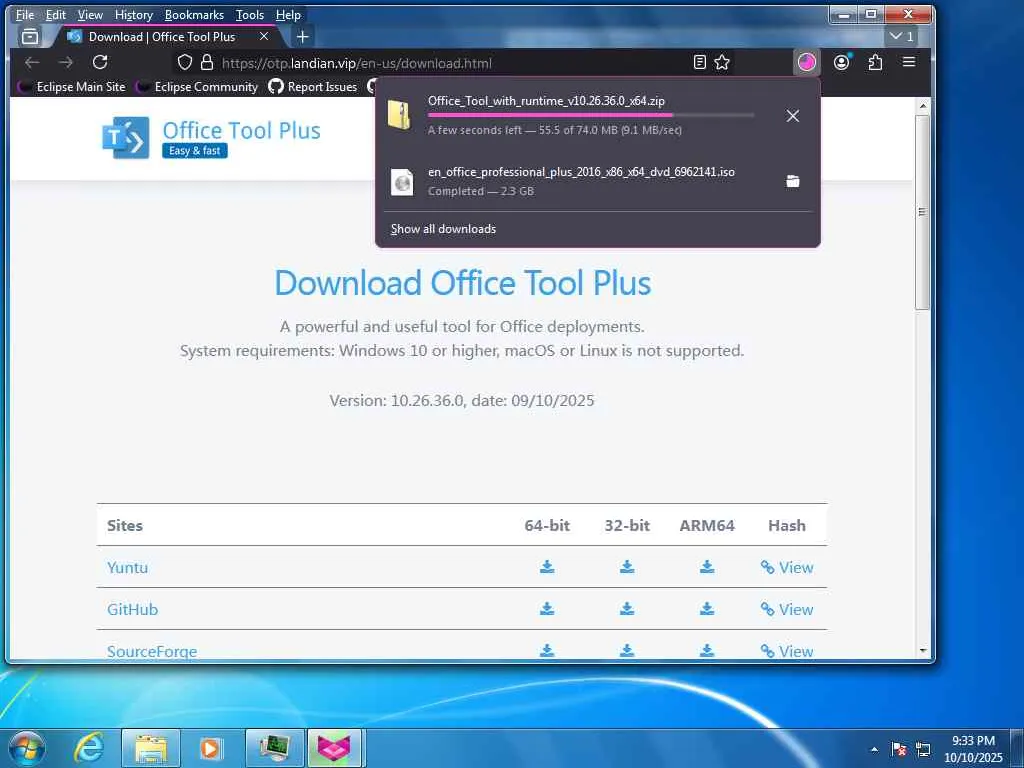This screenshot has height=768, width=1024.
Task: View hash for GitHub row
Action: [x=787, y=609]
